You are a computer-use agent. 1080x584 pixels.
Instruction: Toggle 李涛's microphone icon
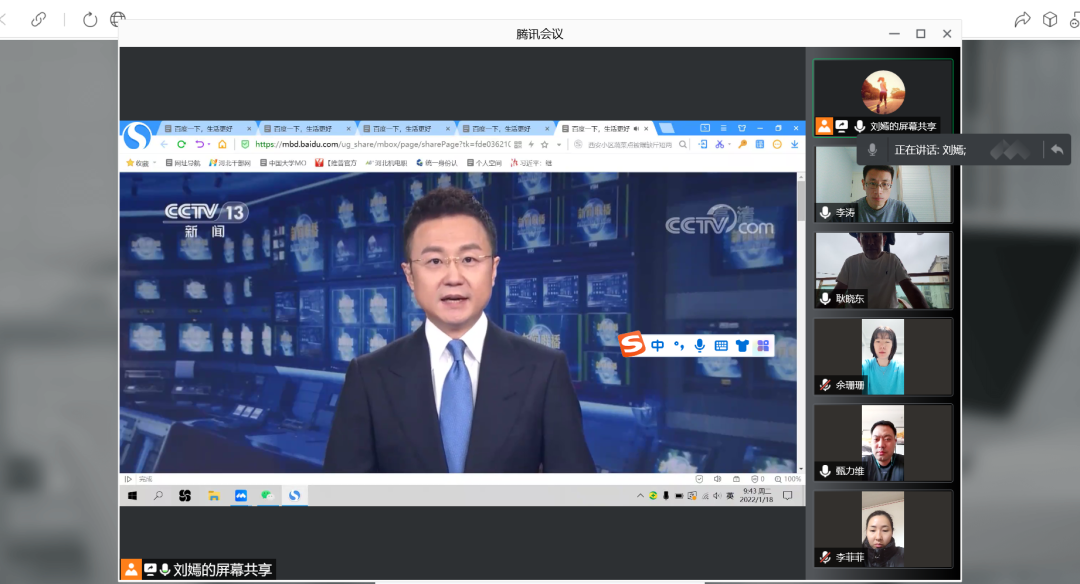click(825, 213)
